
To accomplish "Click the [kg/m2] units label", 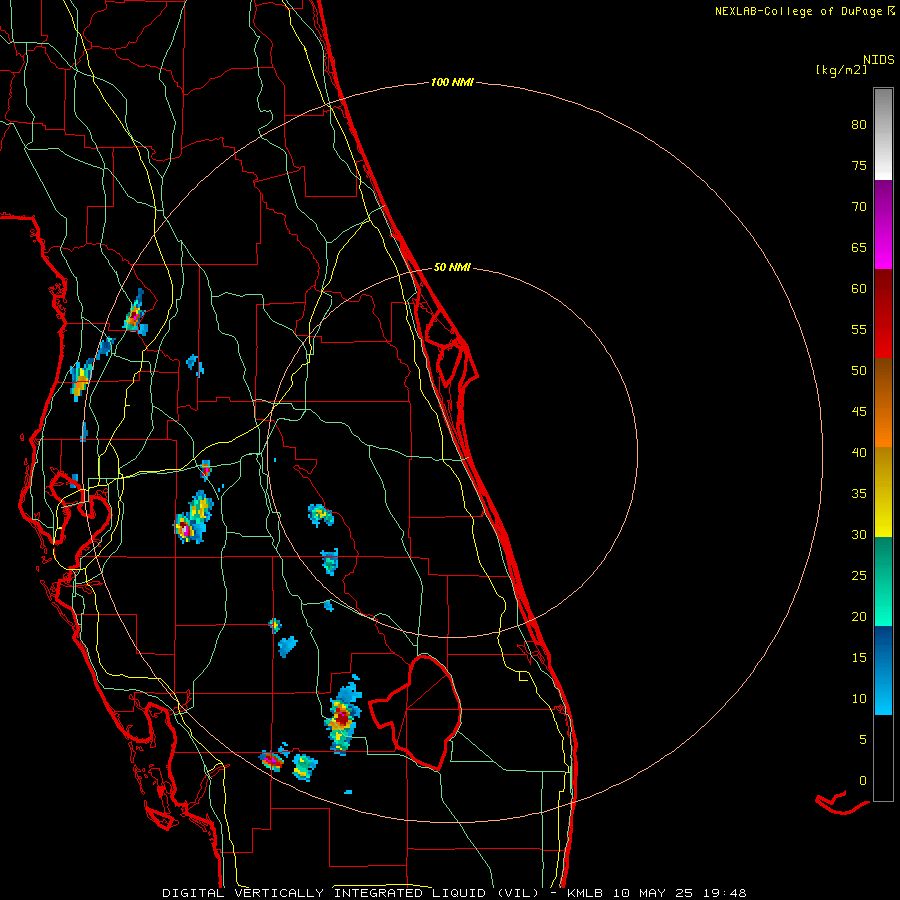I will (841, 70).
